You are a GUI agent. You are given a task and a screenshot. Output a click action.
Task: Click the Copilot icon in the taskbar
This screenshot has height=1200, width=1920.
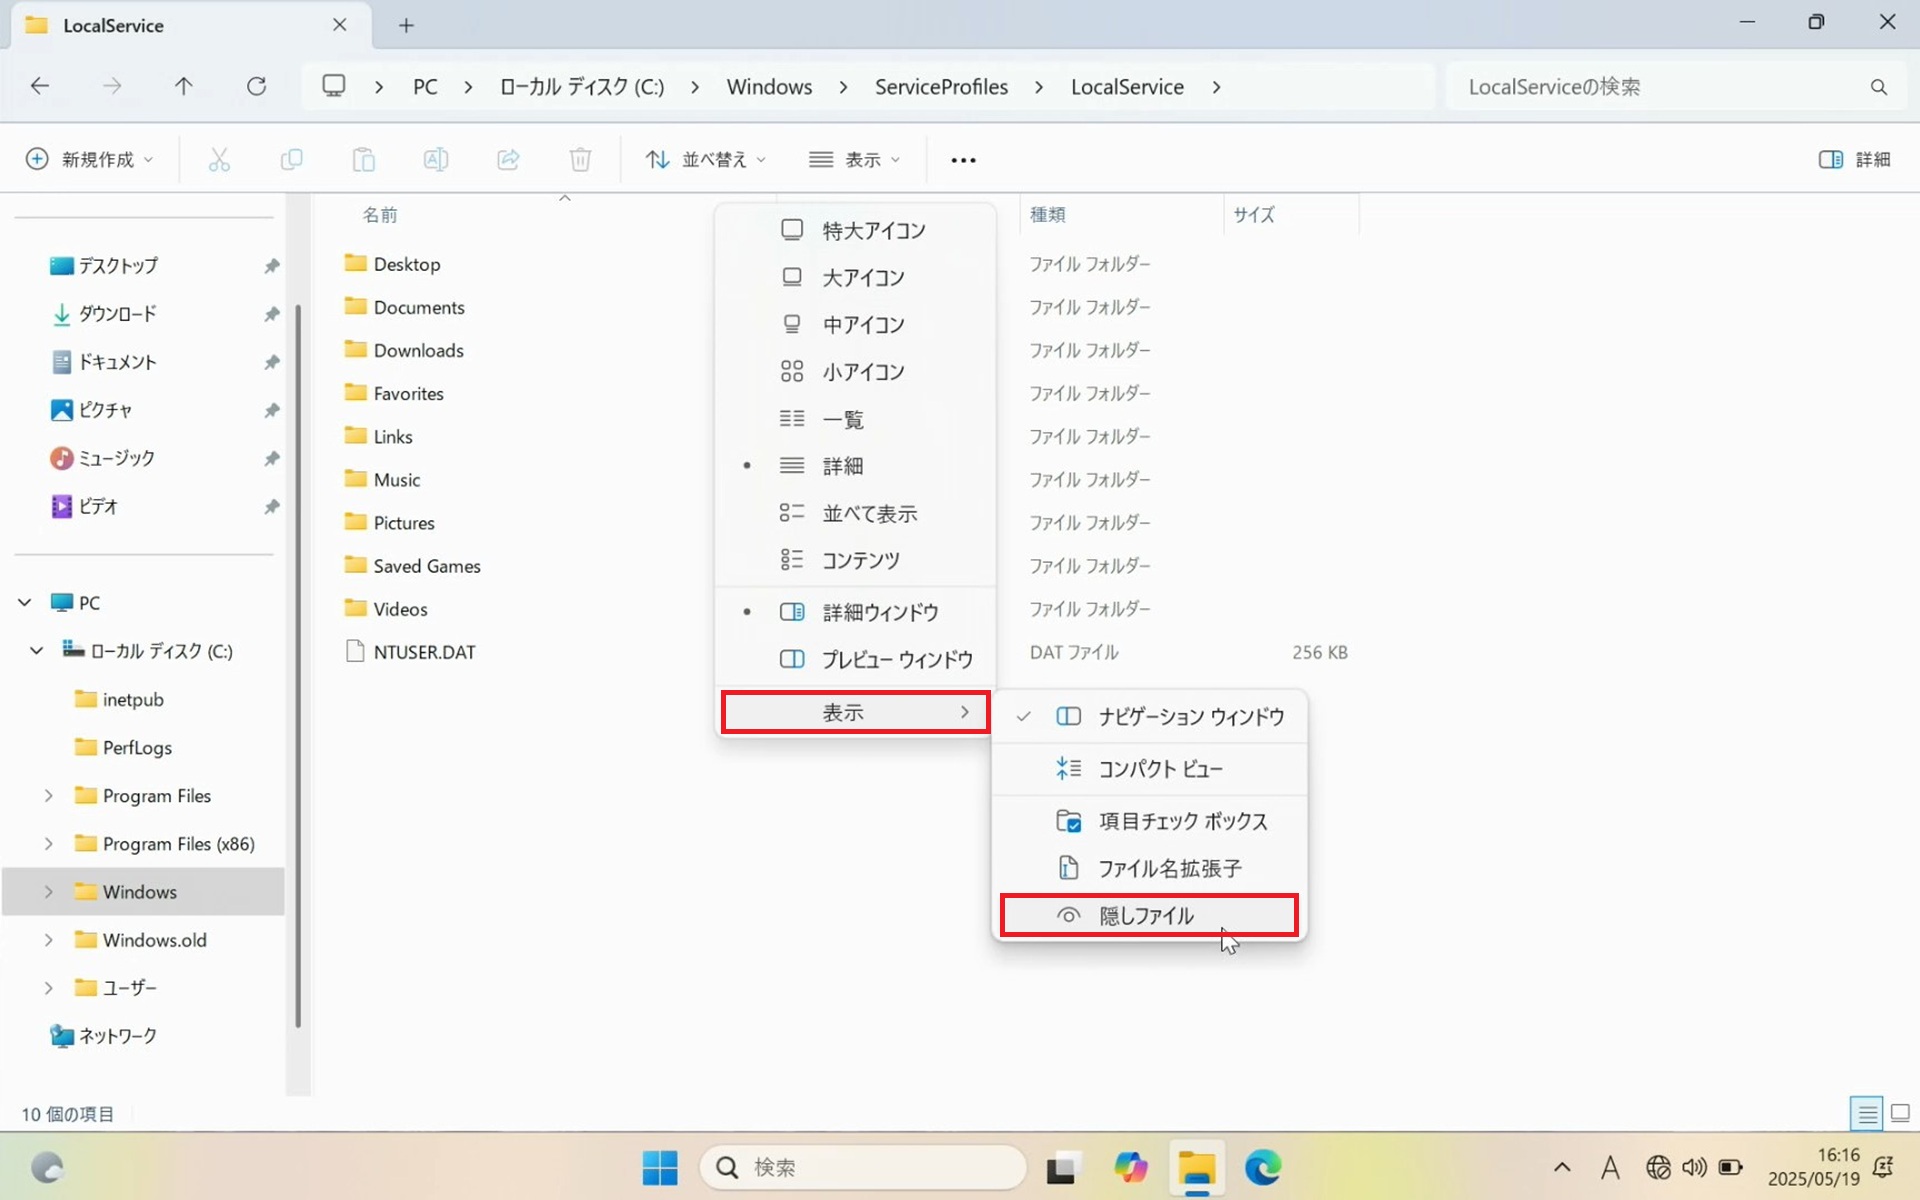pyautogui.click(x=1131, y=1167)
